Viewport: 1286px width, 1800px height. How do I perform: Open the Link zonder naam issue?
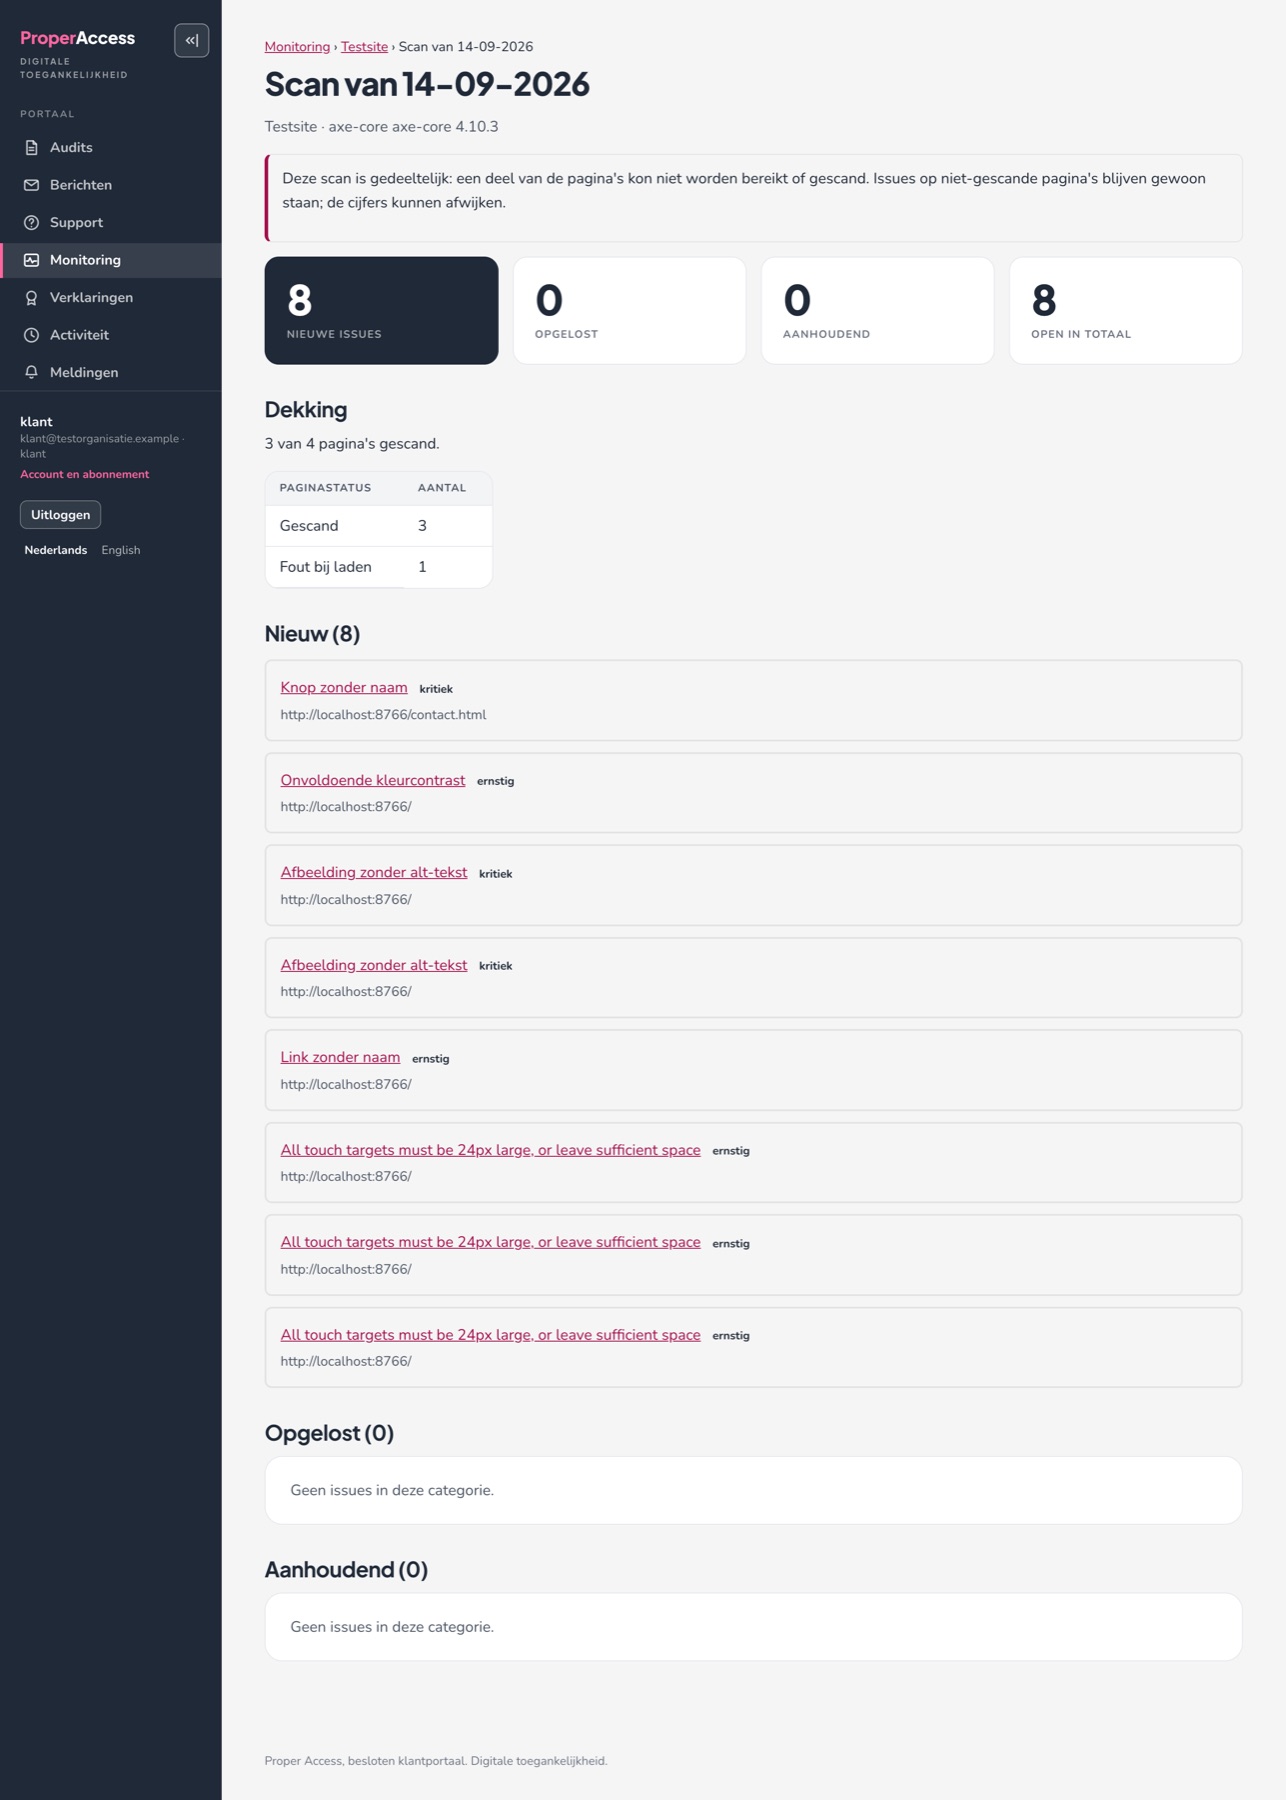coord(340,1057)
